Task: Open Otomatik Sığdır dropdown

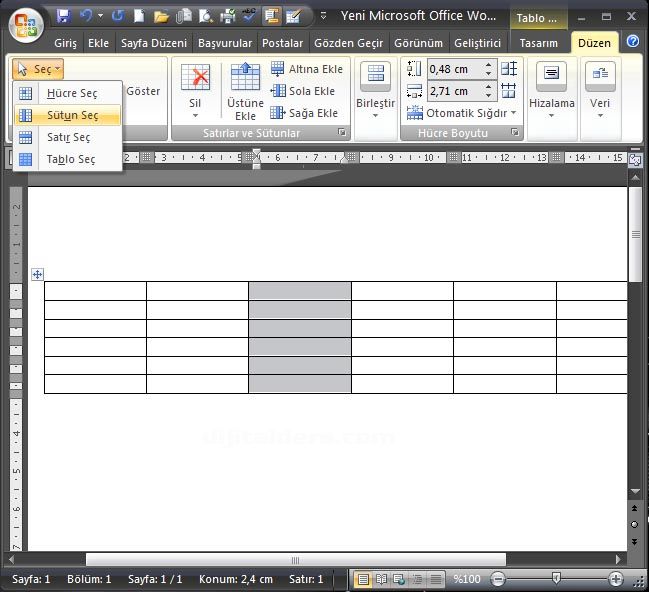Action: point(461,113)
